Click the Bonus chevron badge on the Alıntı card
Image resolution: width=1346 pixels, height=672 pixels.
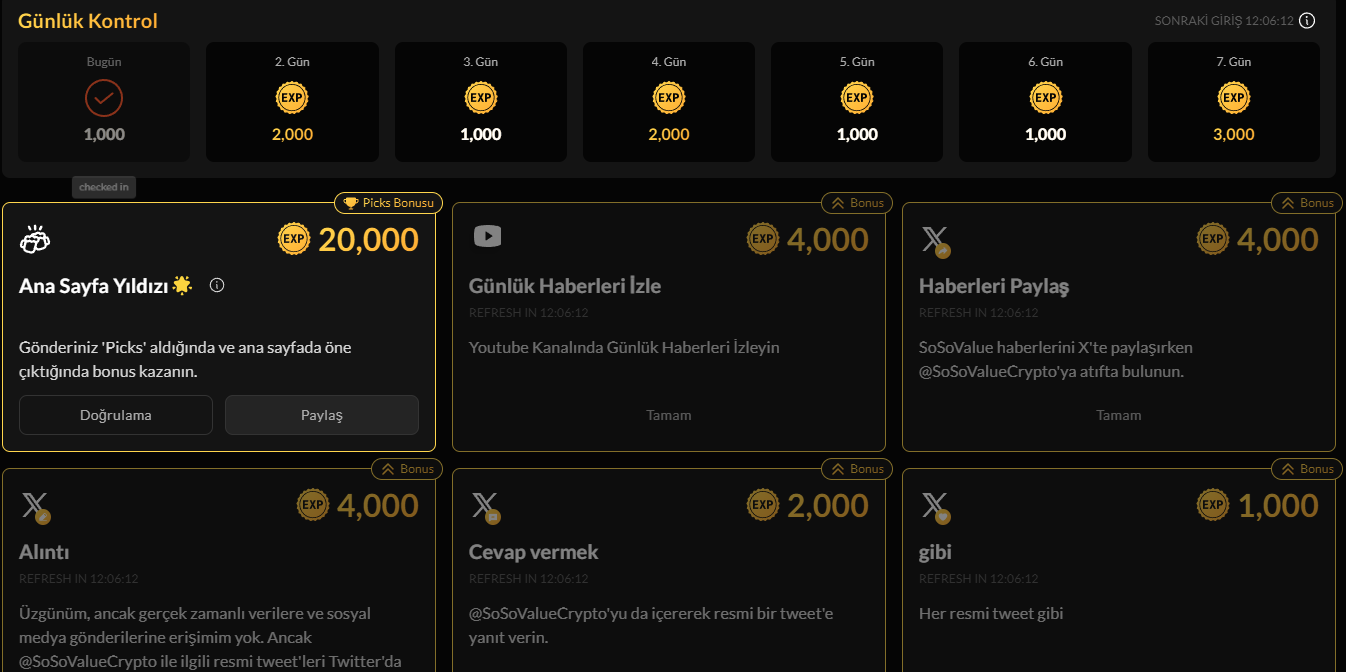[x=407, y=469]
